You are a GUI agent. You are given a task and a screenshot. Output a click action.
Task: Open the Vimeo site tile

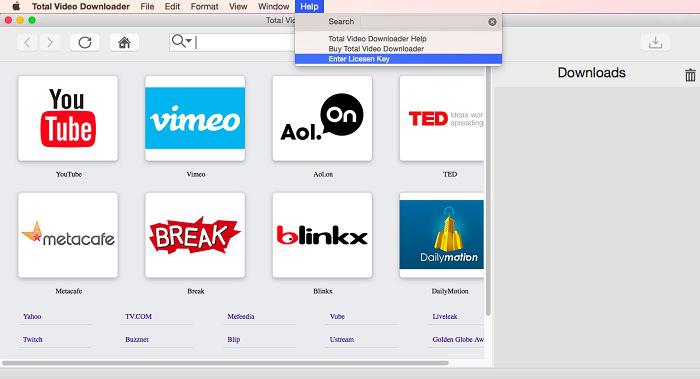[x=195, y=118]
